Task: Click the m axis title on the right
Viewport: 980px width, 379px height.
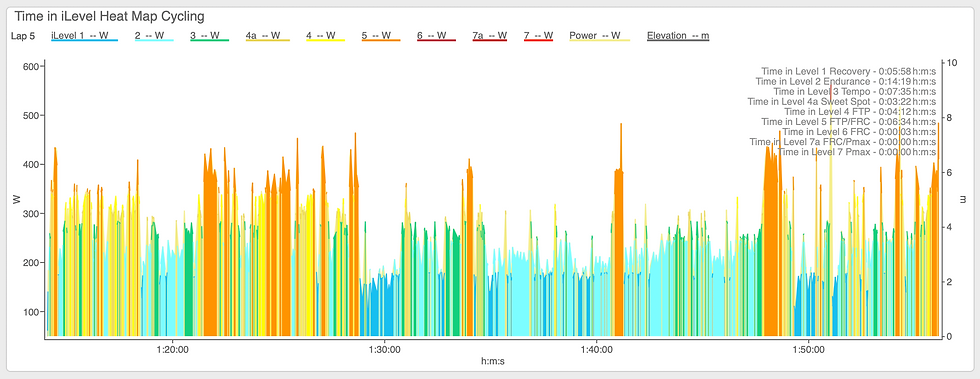Action: [963, 200]
